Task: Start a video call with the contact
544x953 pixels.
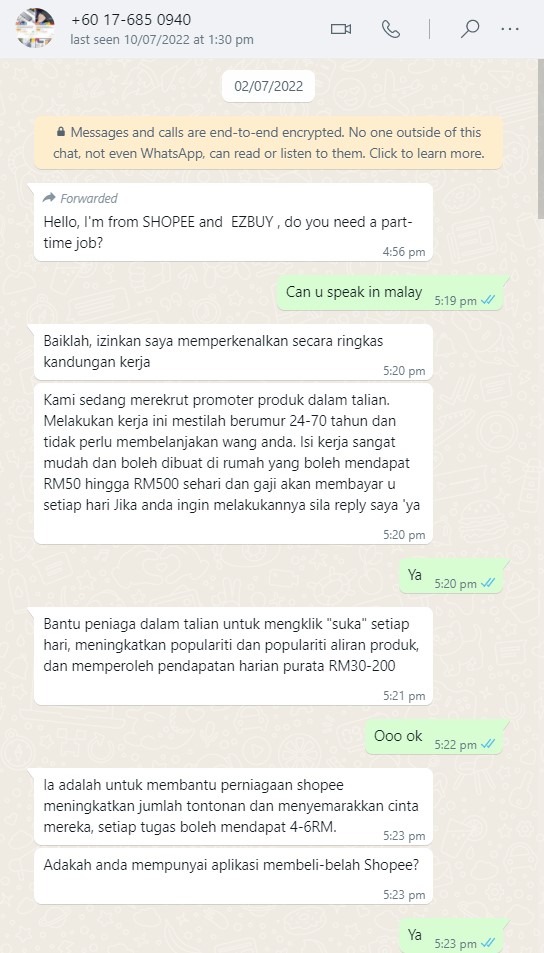Action: [341, 29]
